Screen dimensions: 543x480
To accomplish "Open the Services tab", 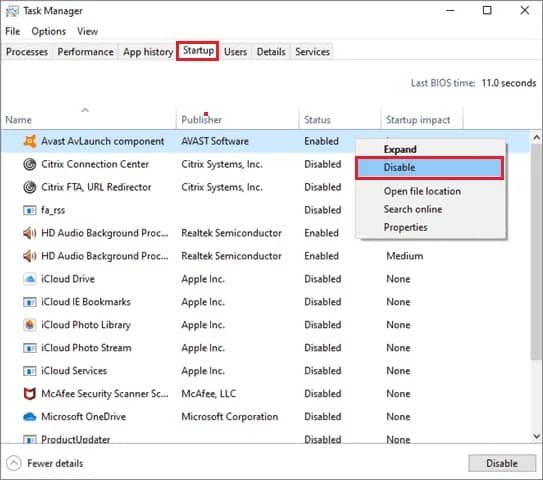I will [x=312, y=52].
